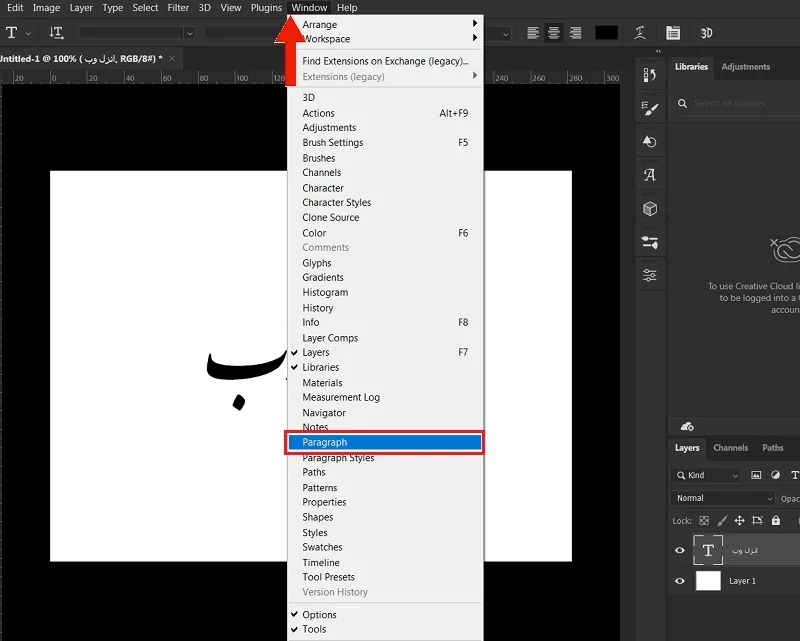This screenshot has height=641, width=800.
Task: Open the Normal blend mode dropdown
Action: (723, 498)
